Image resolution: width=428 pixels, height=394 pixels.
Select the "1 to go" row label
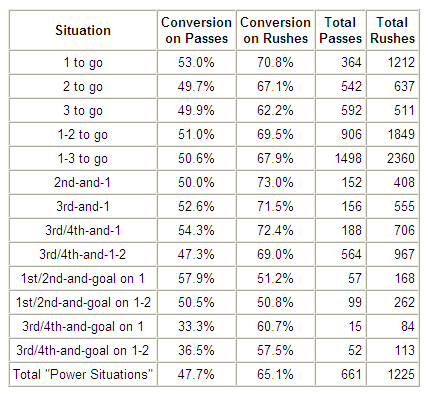coord(83,62)
